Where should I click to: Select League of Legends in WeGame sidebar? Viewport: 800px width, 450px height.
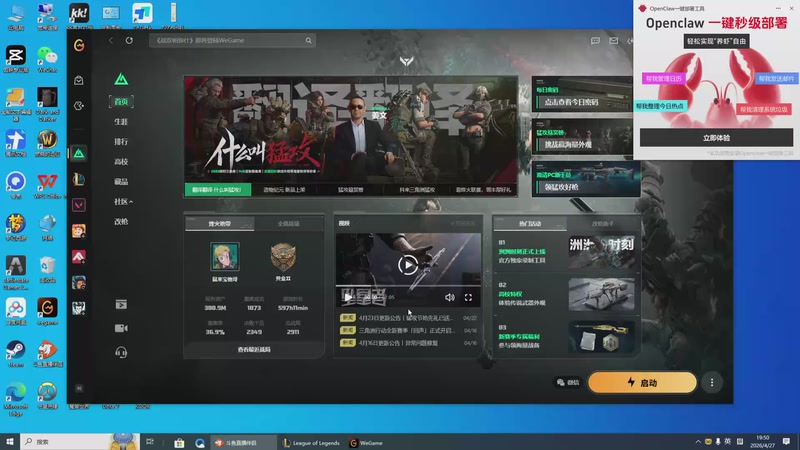[x=79, y=179]
